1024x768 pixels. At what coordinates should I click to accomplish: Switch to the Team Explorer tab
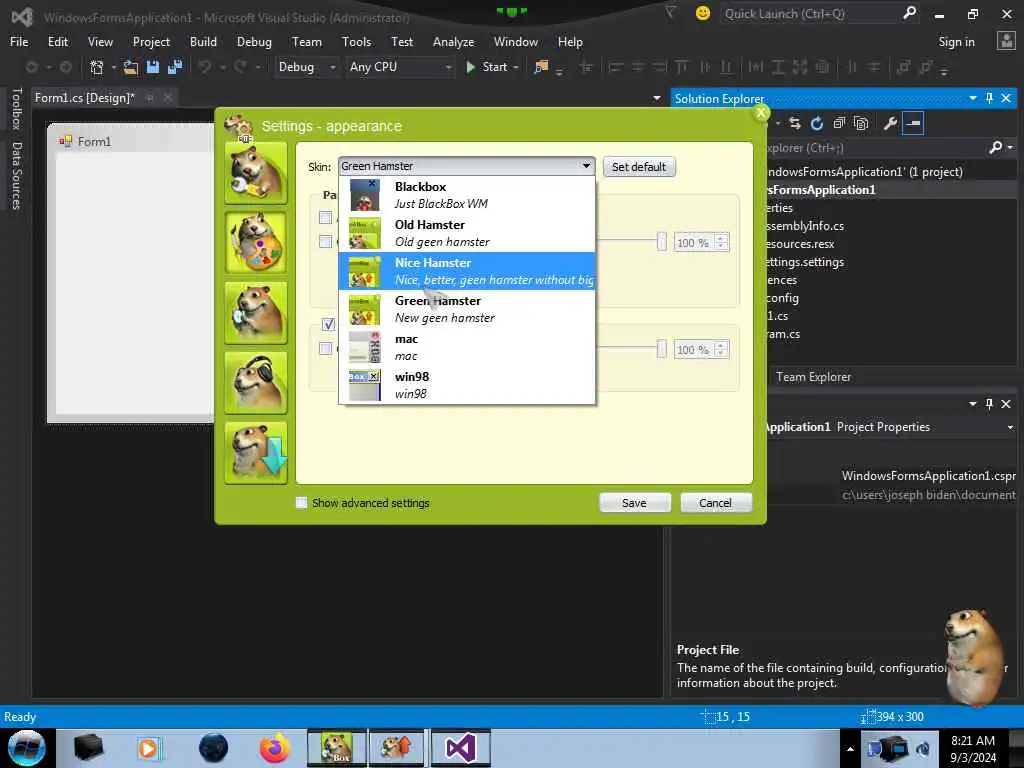pos(813,377)
